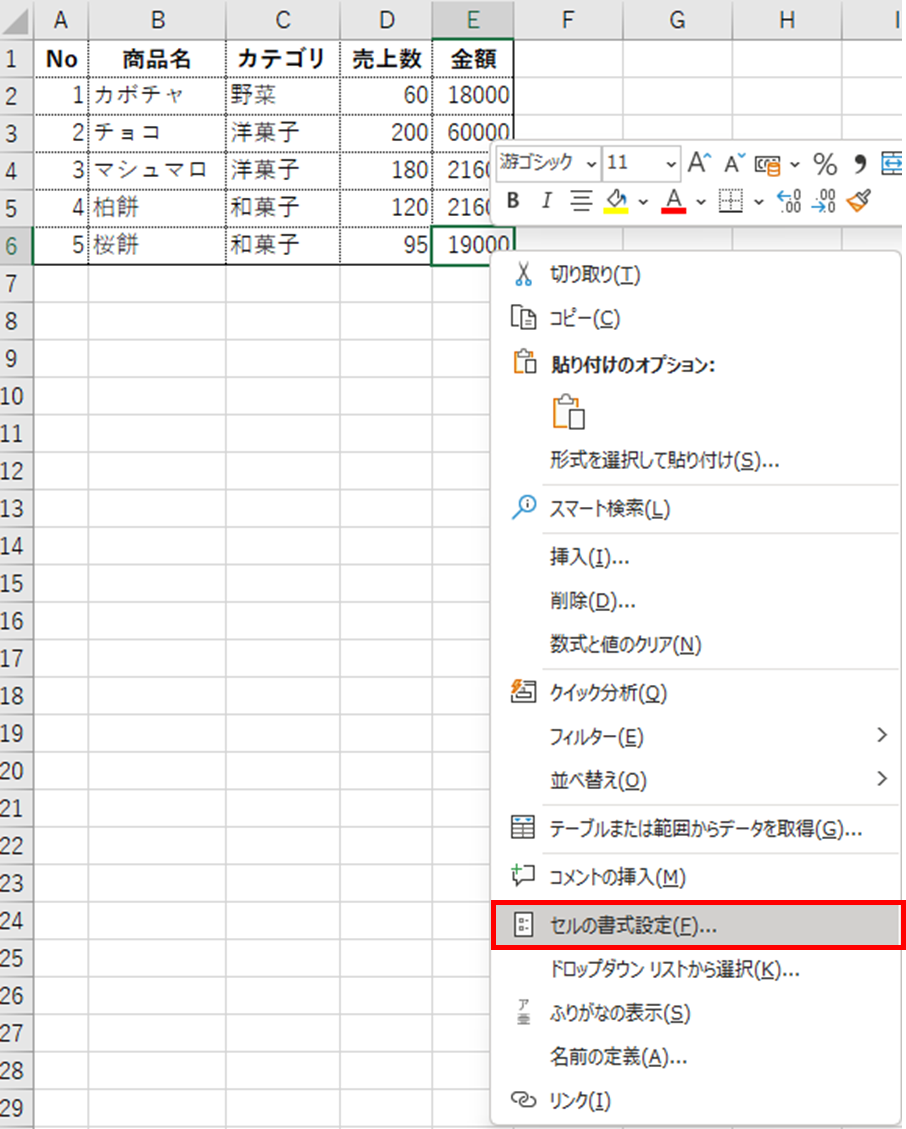
Task: Click the increase decimal icon
Action: pyautogui.click(x=789, y=201)
